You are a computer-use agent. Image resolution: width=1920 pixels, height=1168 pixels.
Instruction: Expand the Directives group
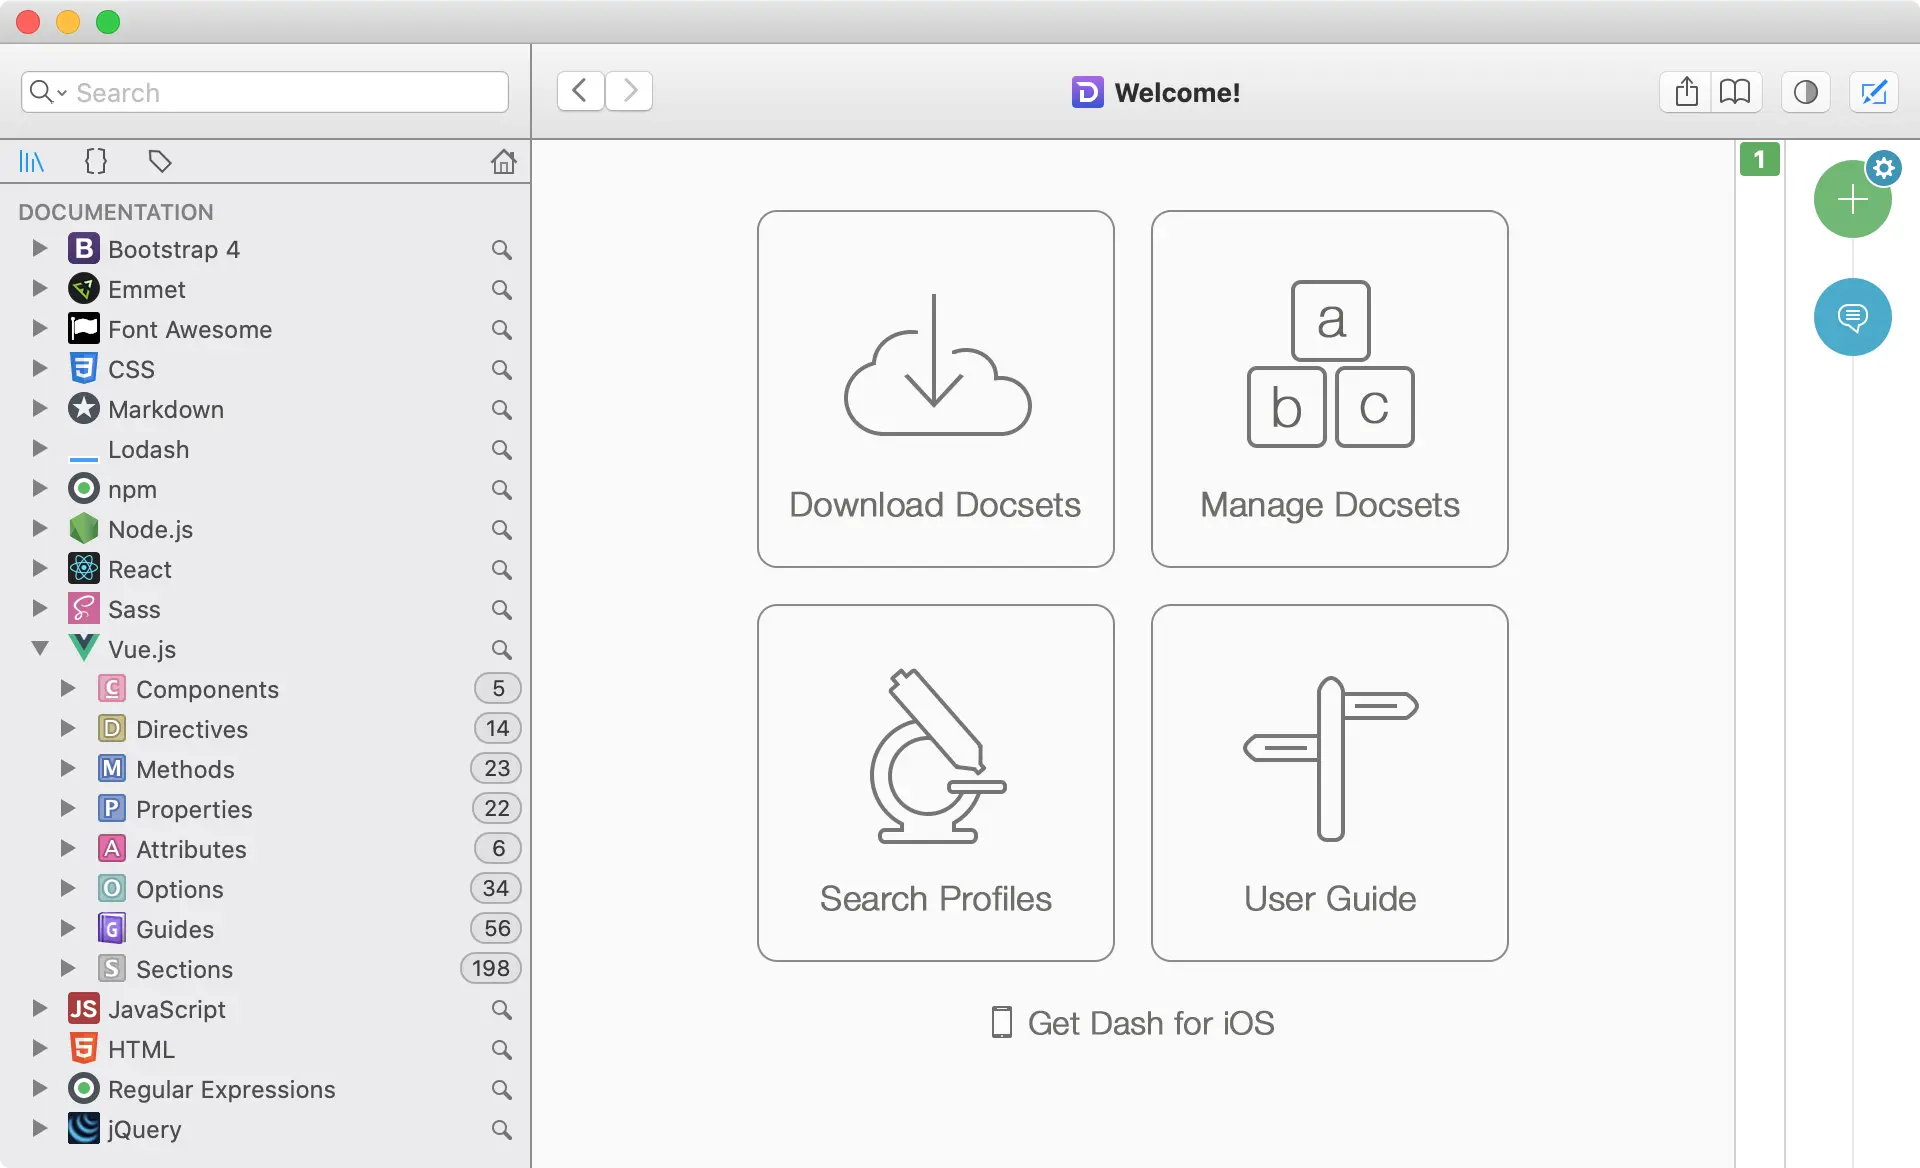(68, 728)
